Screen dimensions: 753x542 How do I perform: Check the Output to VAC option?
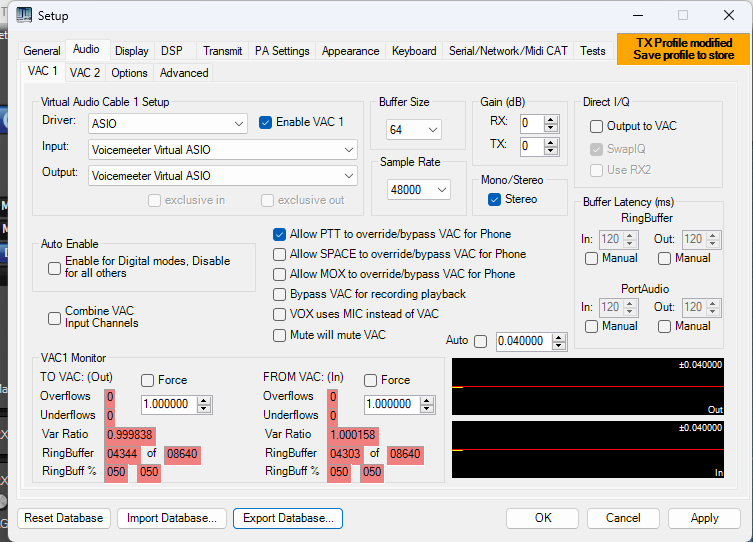click(596, 126)
